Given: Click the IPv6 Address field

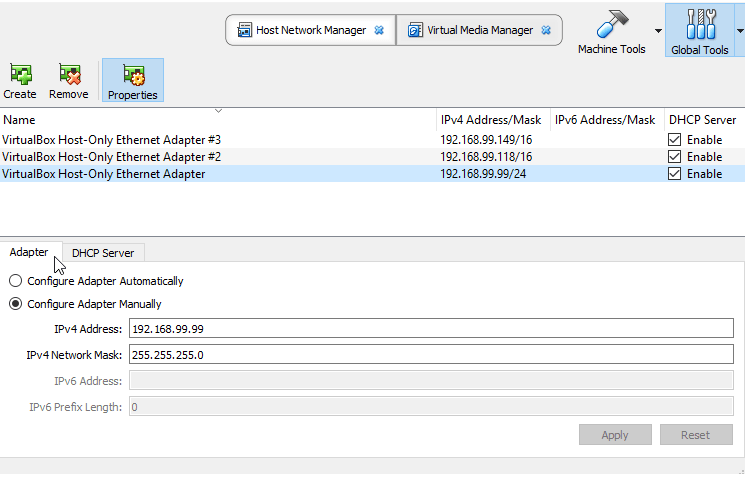Looking at the screenshot, I should [x=431, y=381].
